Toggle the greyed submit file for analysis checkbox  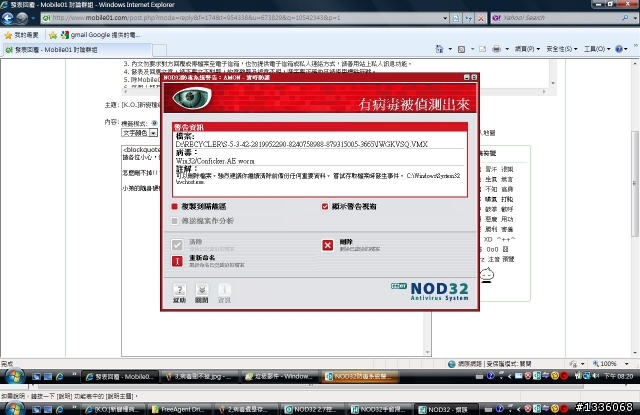(174, 221)
